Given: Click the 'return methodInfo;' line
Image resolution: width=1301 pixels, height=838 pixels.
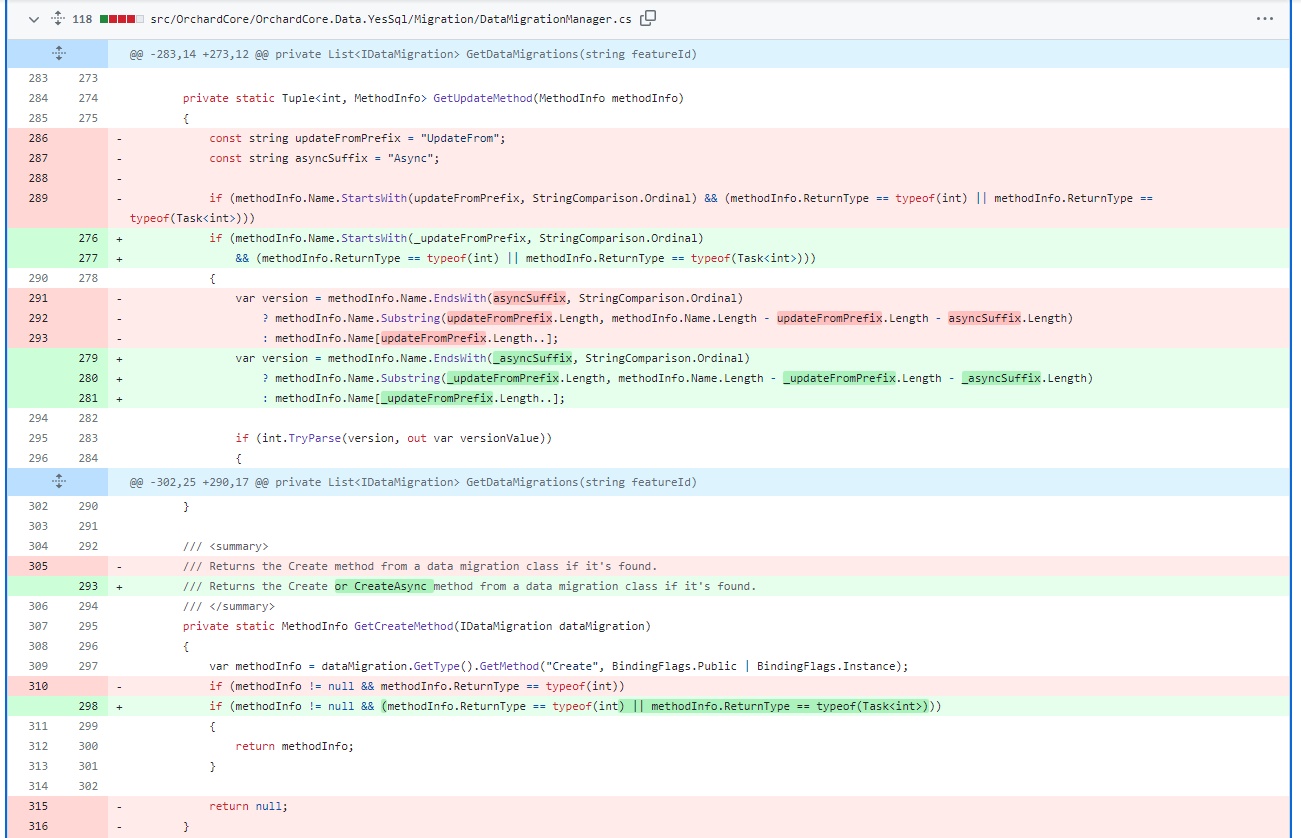Looking at the screenshot, I should (x=294, y=746).
